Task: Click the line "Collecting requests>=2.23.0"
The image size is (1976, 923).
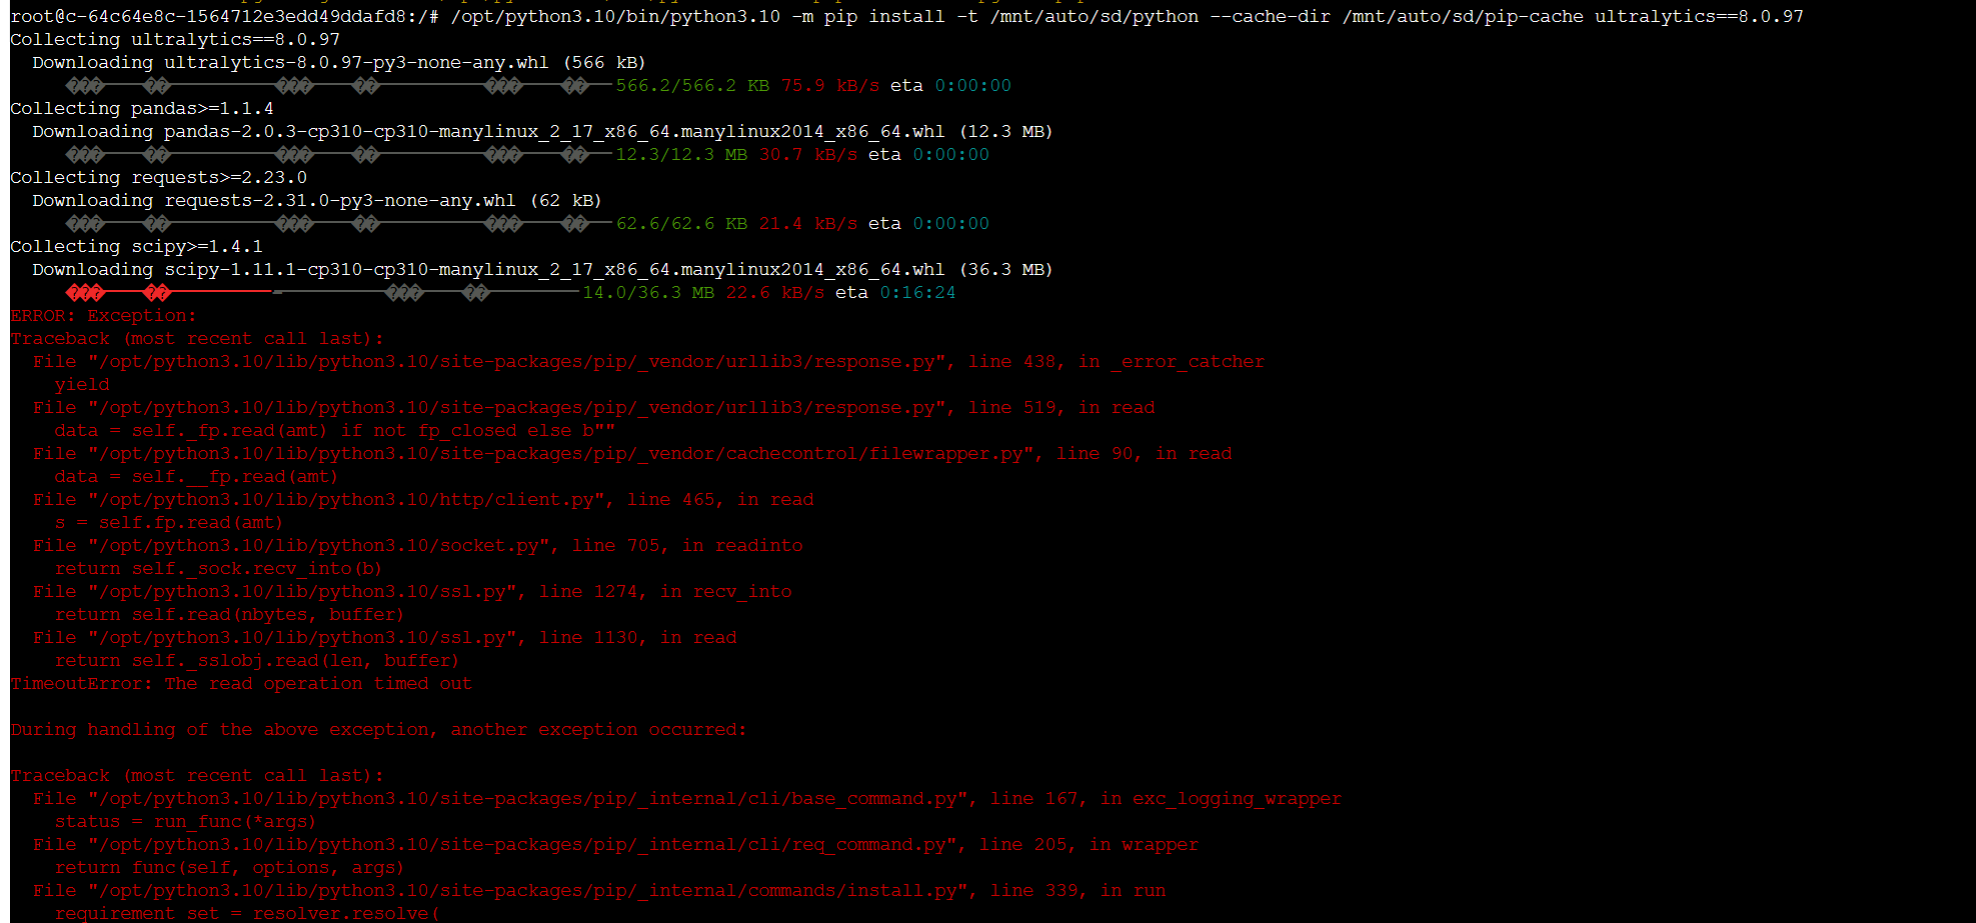Action: (x=158, y=177)
